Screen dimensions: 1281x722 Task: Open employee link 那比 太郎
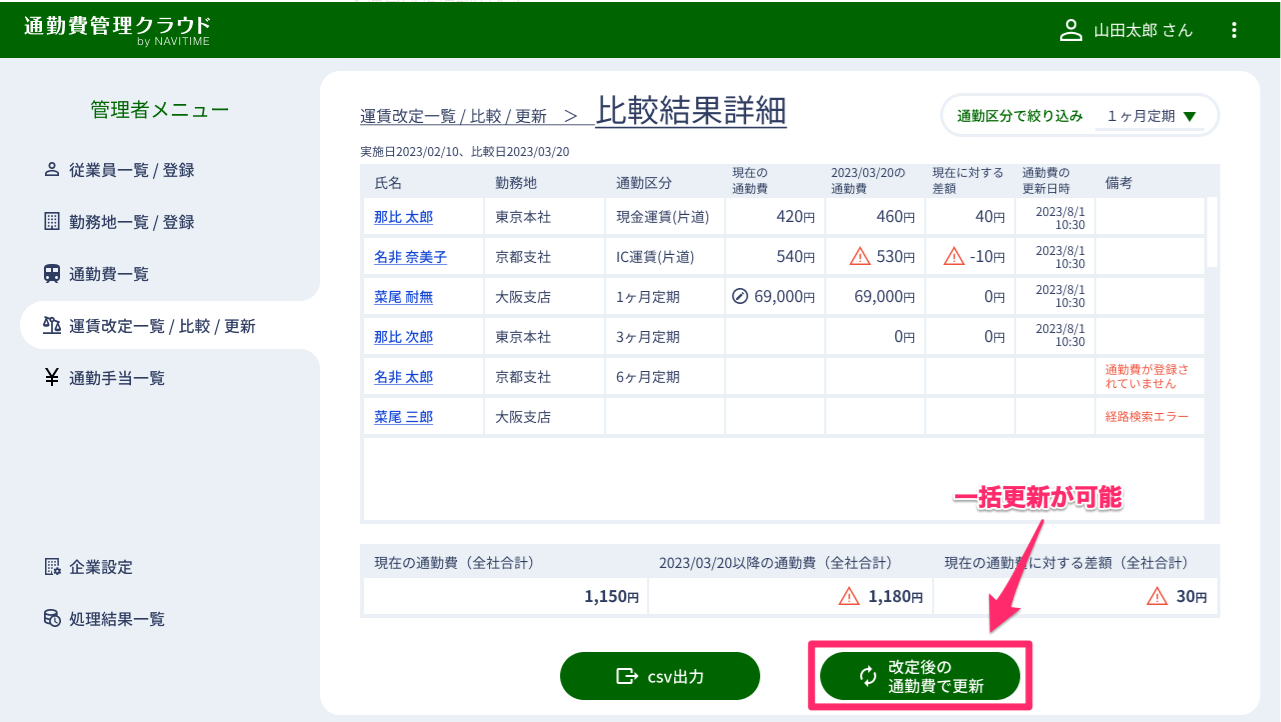click(x=403, y=216)
